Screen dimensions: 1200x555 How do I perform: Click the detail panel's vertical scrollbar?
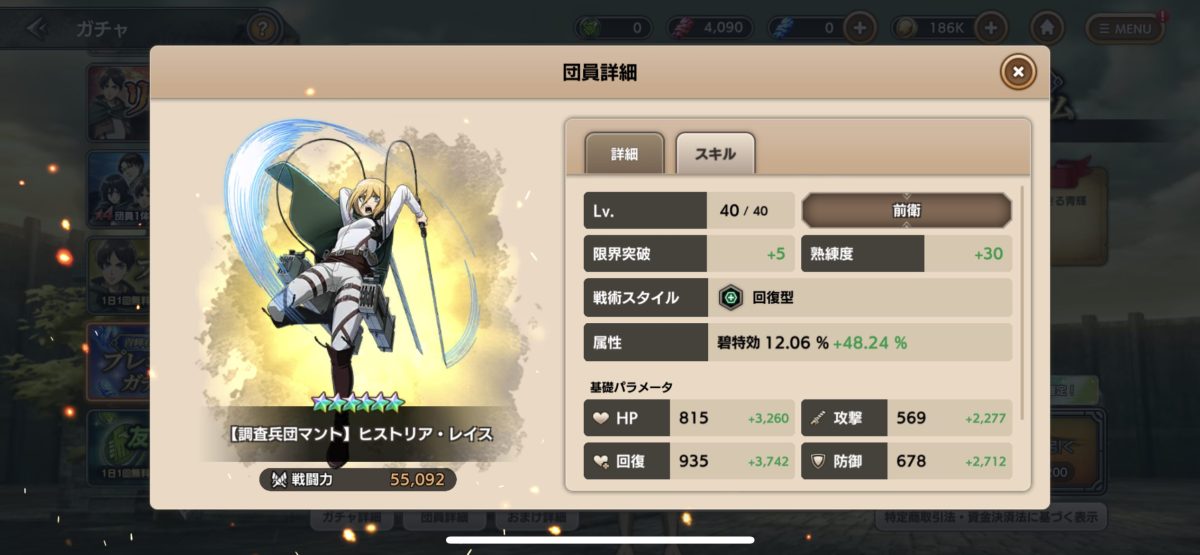pos(1023,300)
